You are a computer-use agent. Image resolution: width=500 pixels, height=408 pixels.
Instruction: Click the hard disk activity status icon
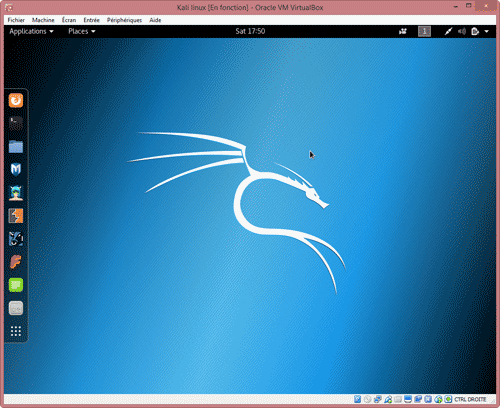coord(357,399)
